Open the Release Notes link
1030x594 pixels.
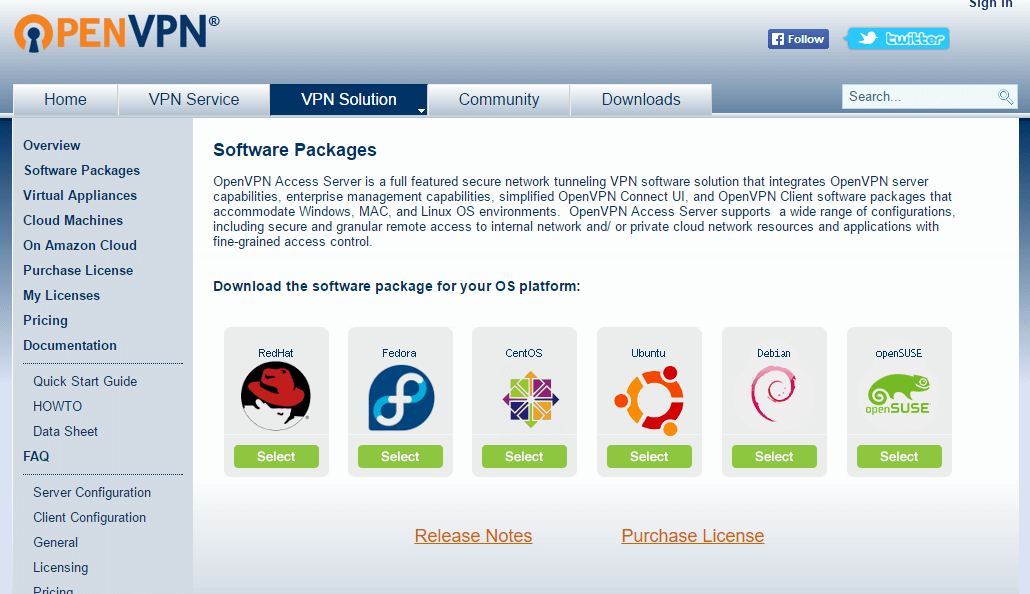pos(473,536)
